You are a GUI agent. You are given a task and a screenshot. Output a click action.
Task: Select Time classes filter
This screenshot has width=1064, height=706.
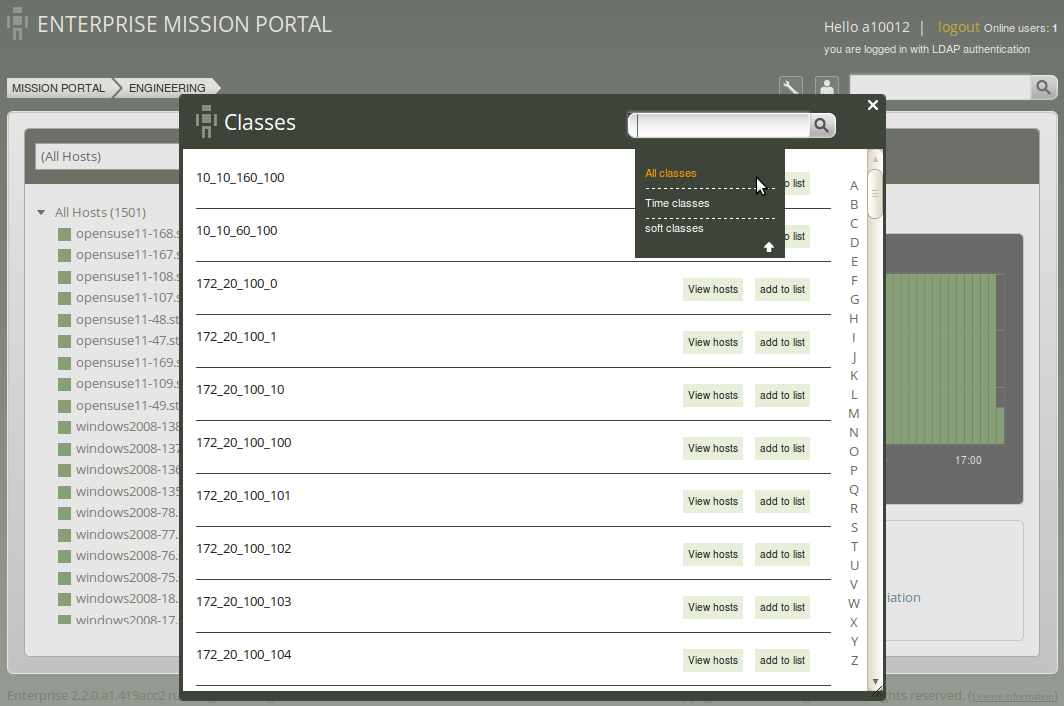pos(677,203)
